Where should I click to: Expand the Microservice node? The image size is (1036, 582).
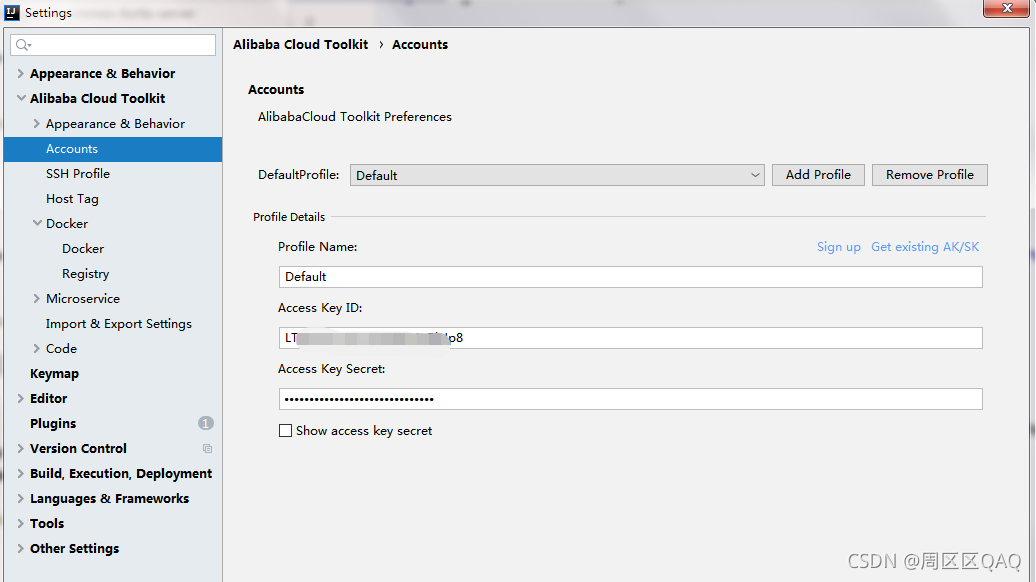click(36, 299)
